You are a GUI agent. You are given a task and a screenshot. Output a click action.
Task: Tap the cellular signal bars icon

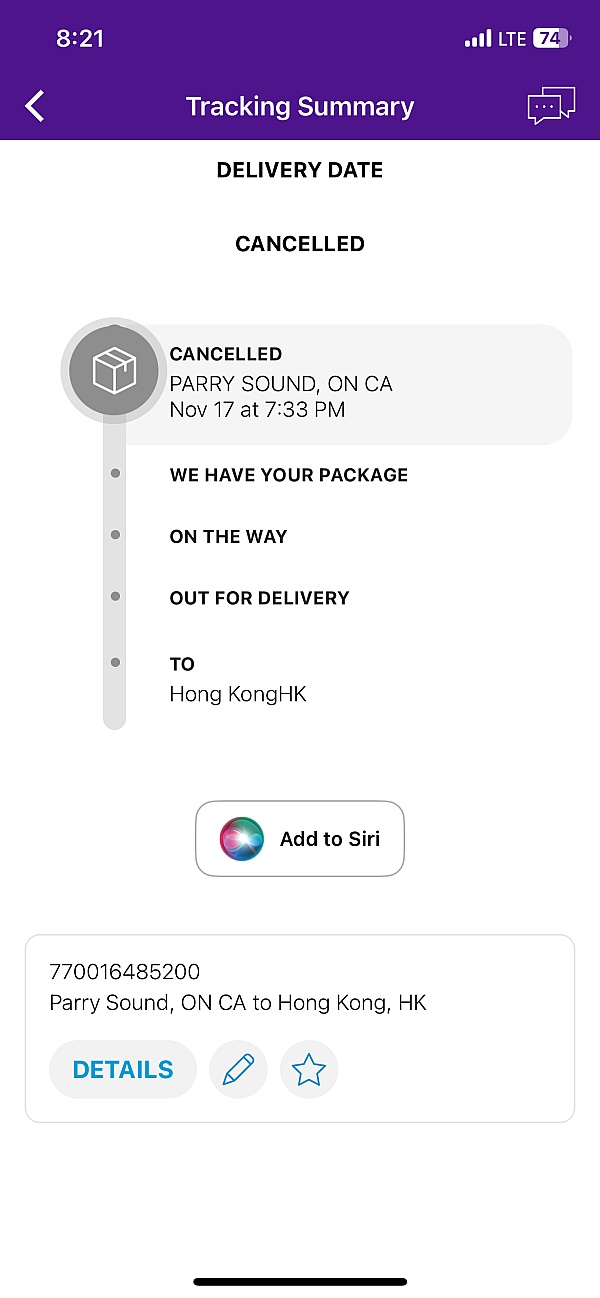click(478, 39)
